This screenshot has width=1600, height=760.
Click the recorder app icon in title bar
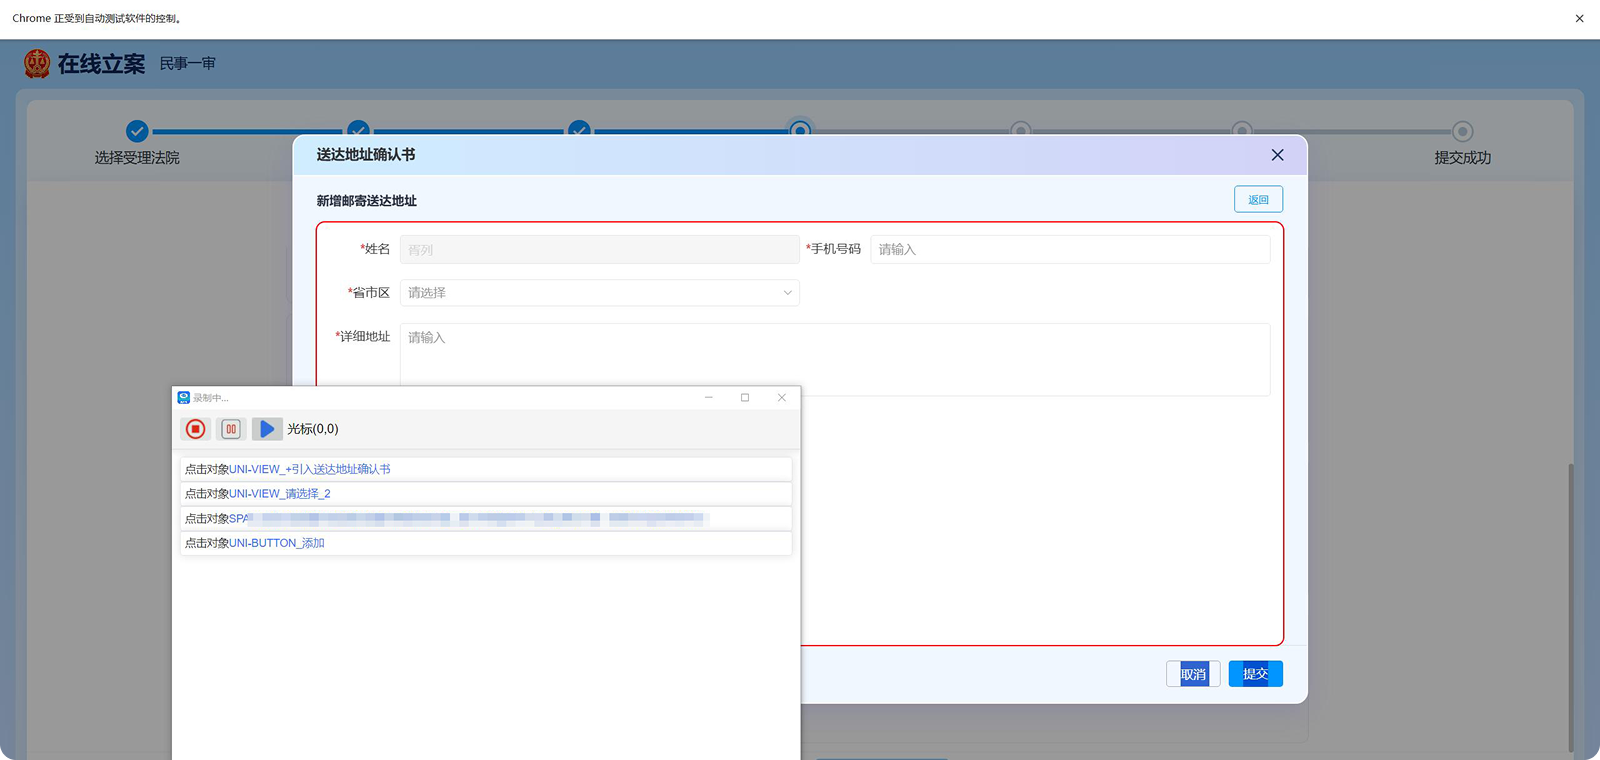(x=184, y=398)
